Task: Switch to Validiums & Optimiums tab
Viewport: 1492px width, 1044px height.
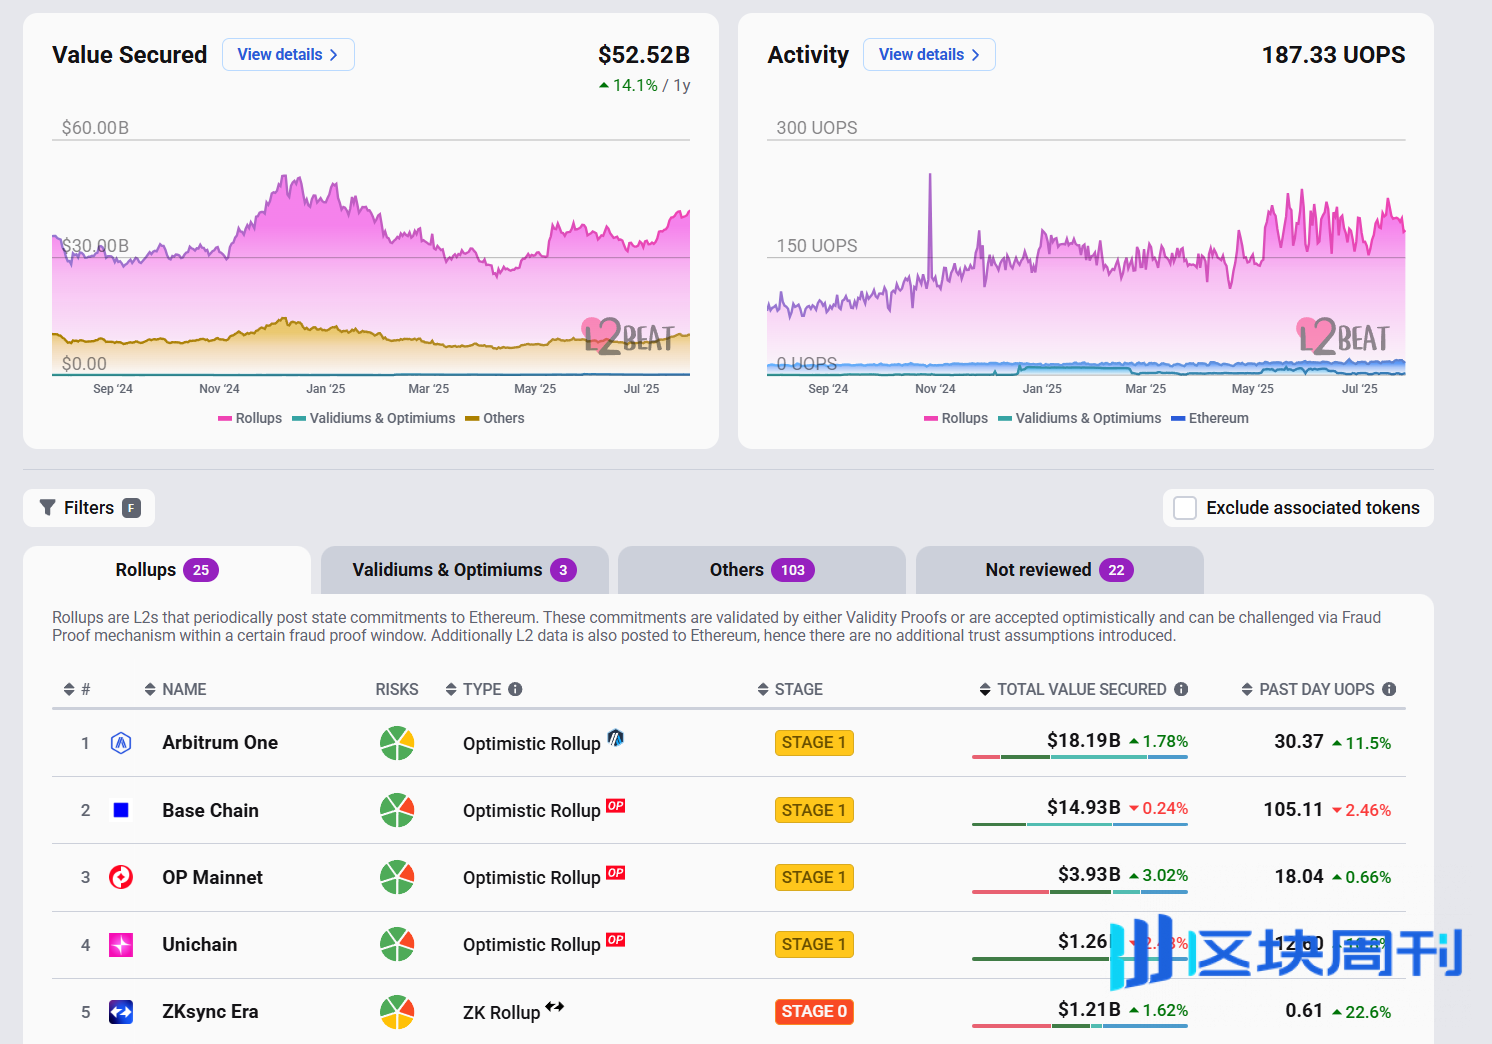Action: tap(464, 570)
